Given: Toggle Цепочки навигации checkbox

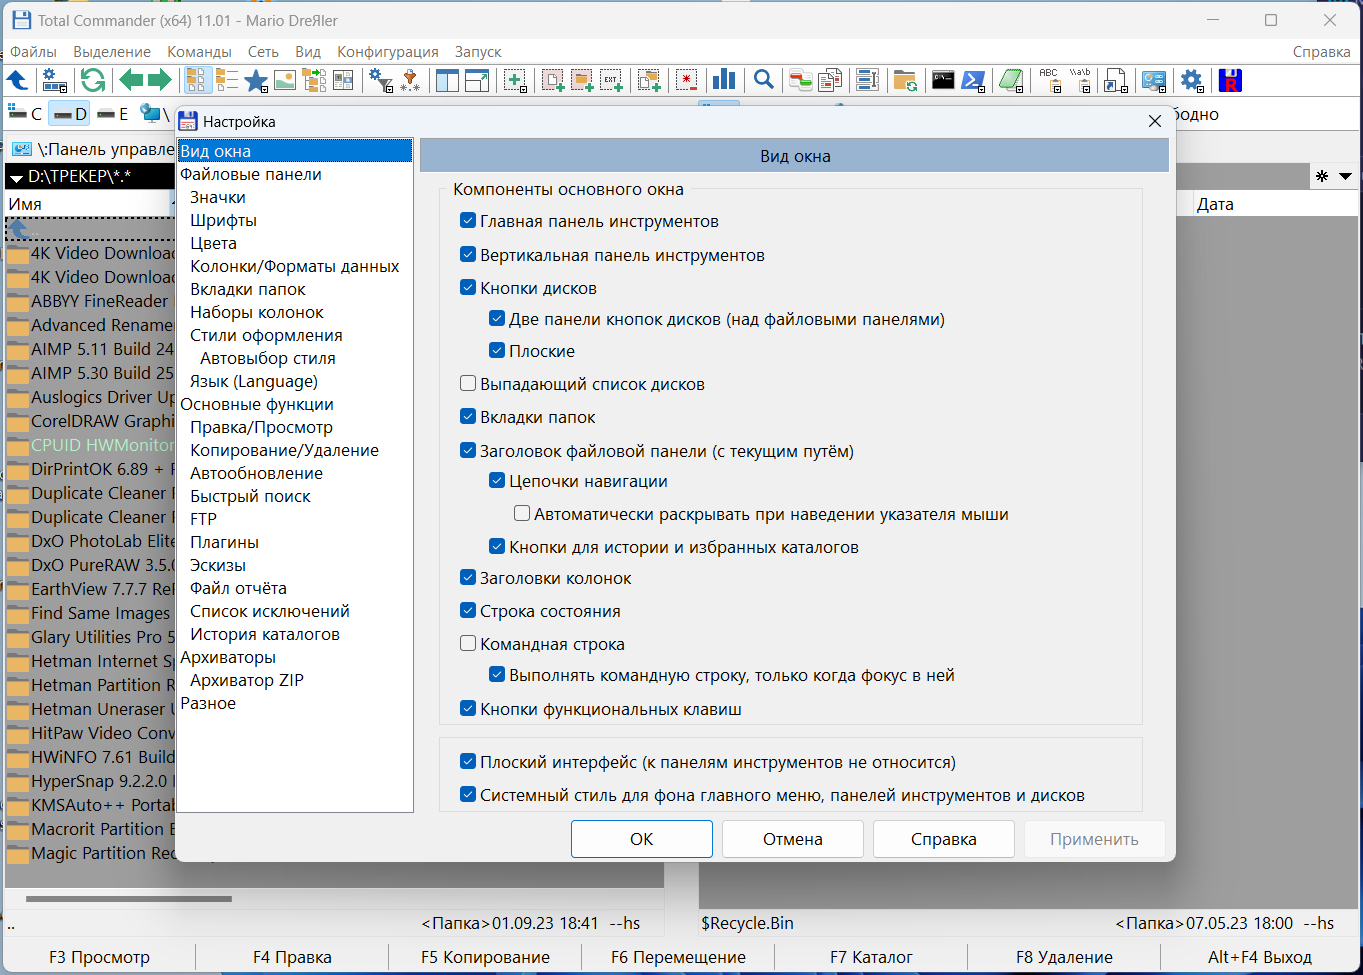Looking at the screenshot, I should (496, 481).
